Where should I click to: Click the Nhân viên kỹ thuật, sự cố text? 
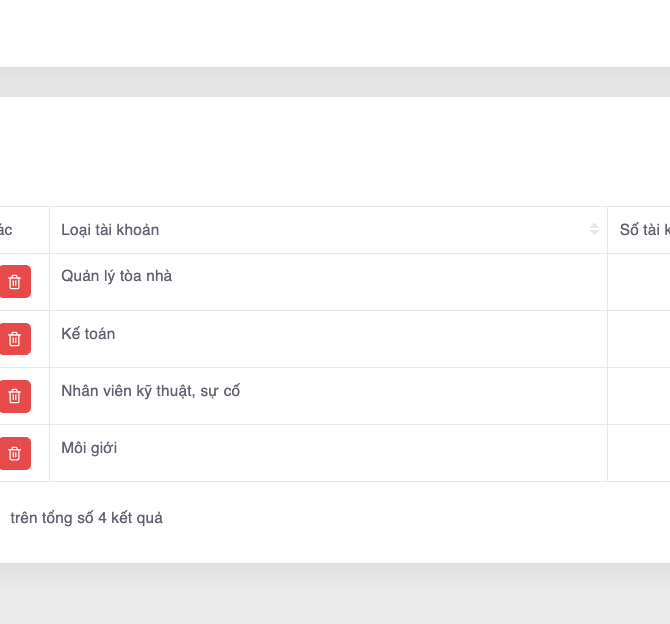(150, 391)
